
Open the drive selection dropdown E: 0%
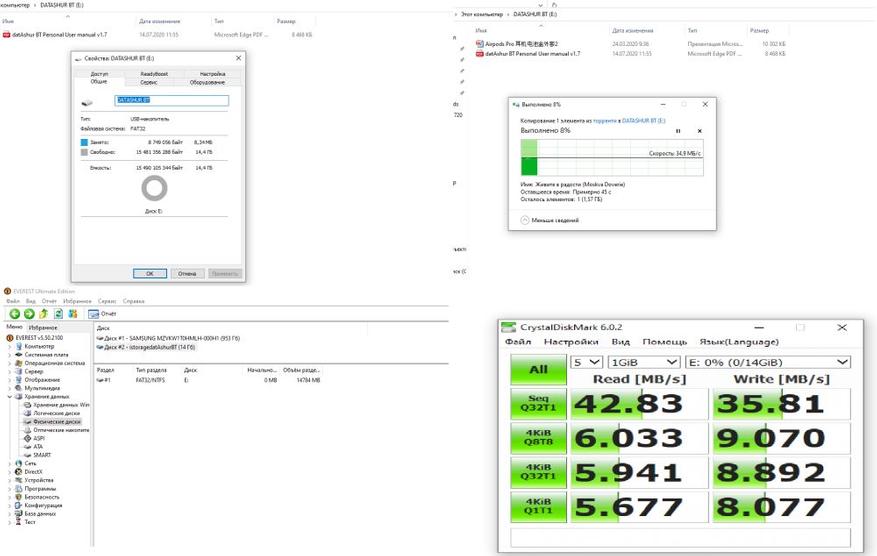(767, 362)
